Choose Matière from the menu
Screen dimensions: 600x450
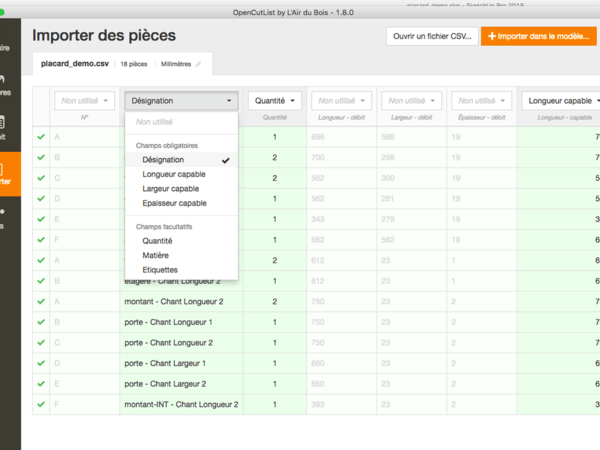[x=181, y=256]
